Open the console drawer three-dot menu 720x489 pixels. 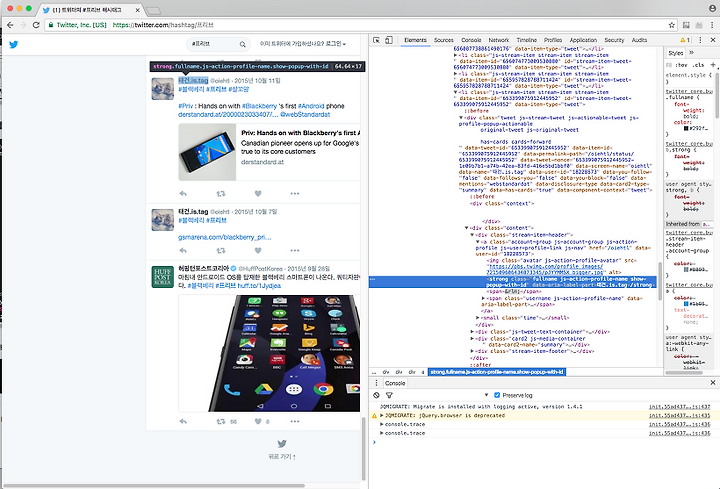(377, 383)
